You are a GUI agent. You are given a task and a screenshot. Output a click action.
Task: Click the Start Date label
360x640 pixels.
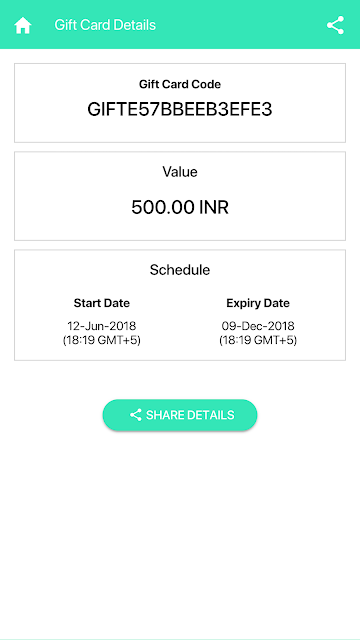tap(102, 303)
